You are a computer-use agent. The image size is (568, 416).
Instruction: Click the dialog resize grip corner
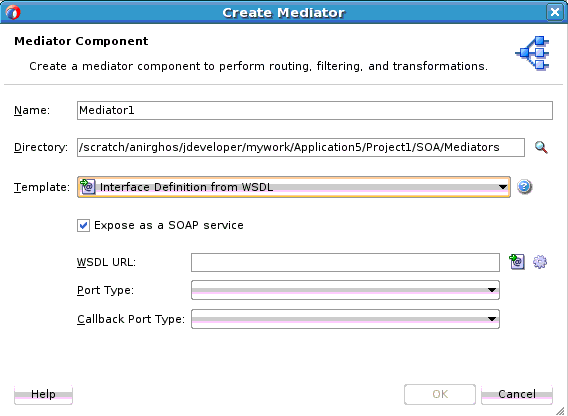(561, 410)
